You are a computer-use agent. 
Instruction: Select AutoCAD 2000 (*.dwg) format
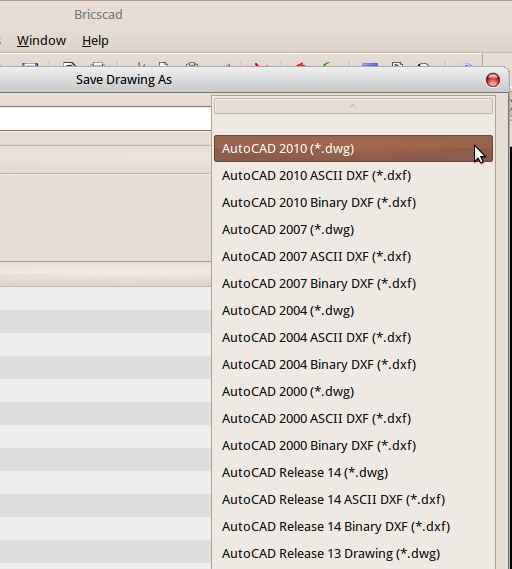click(x=353, y=392)
